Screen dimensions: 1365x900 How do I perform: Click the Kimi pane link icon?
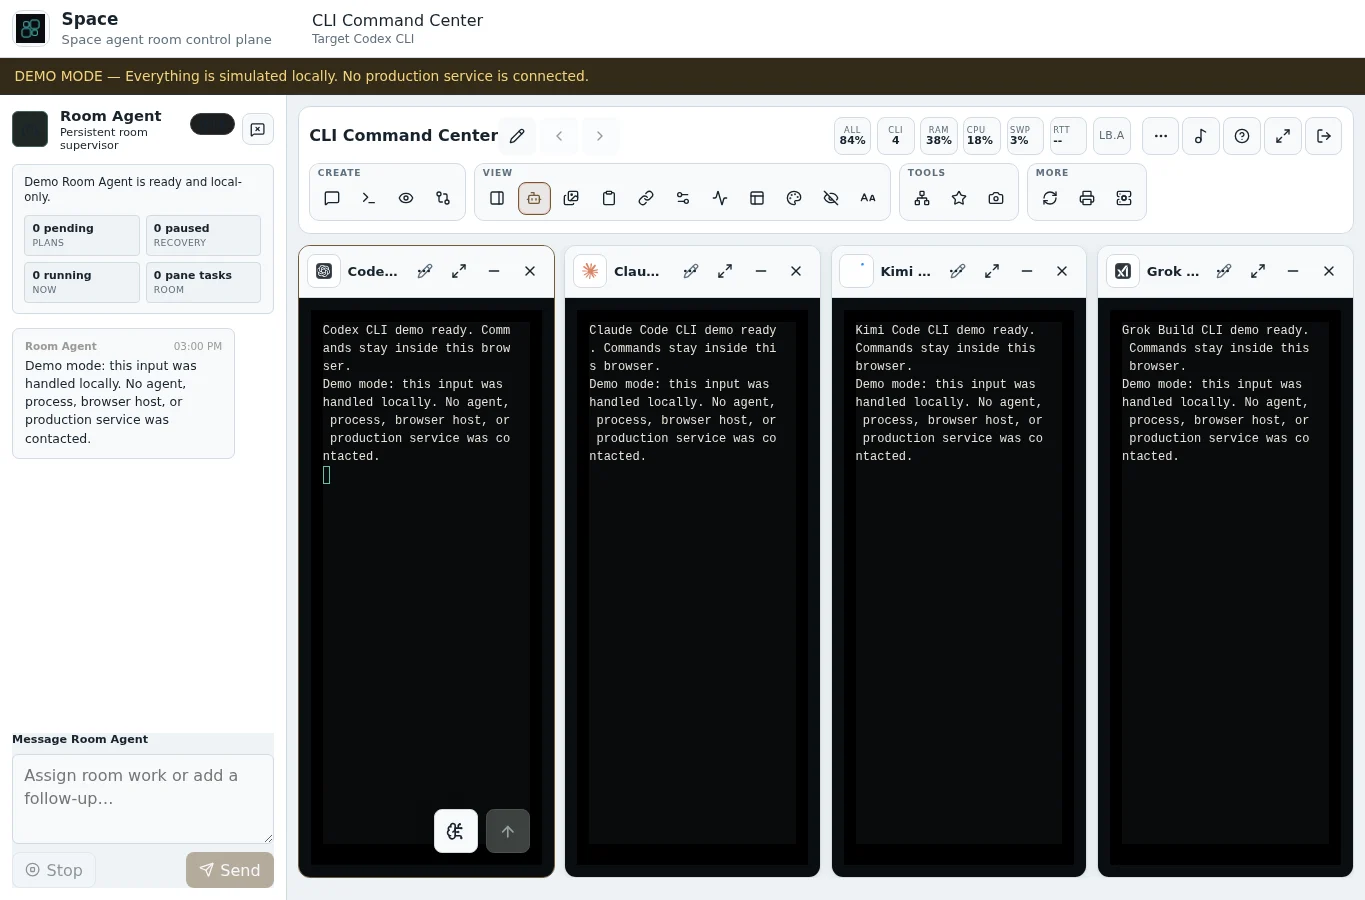(x=958, y=271)
